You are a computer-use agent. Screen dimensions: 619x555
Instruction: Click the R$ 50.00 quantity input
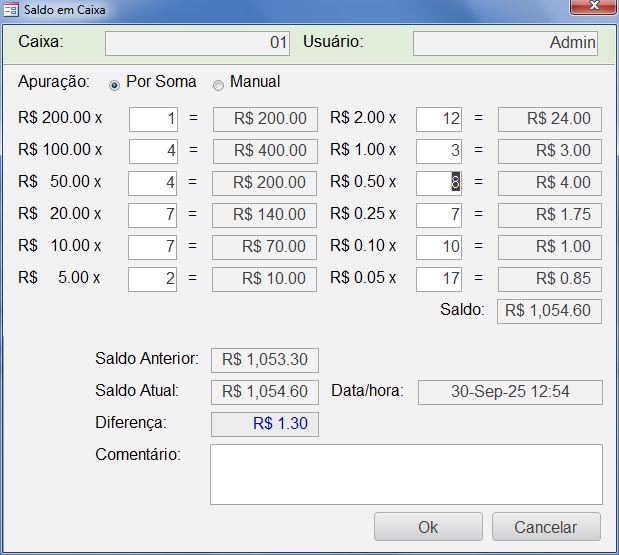click(x=153, y=183)
